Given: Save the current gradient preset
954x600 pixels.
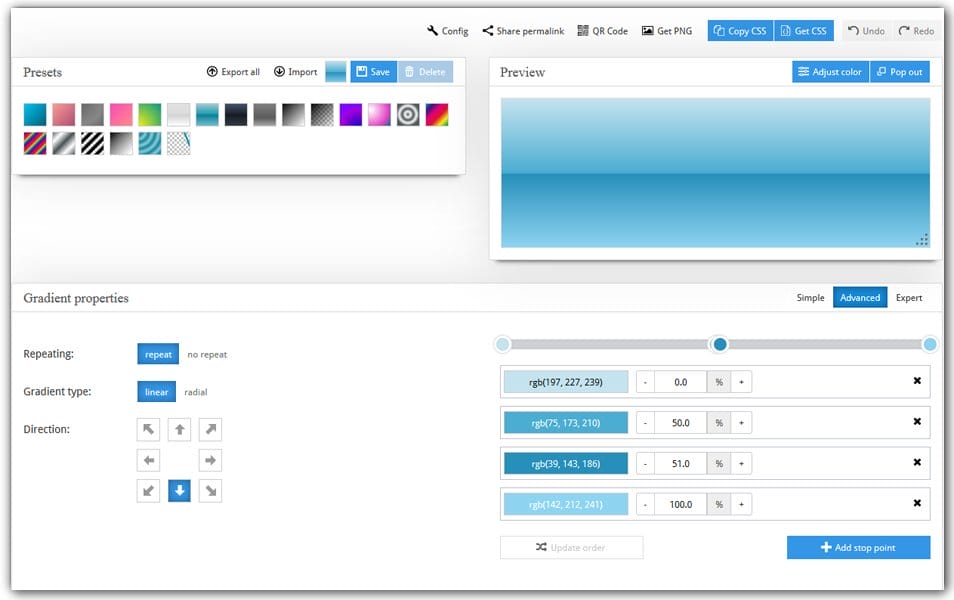Looking at the screenshot, I should [372, 72].
